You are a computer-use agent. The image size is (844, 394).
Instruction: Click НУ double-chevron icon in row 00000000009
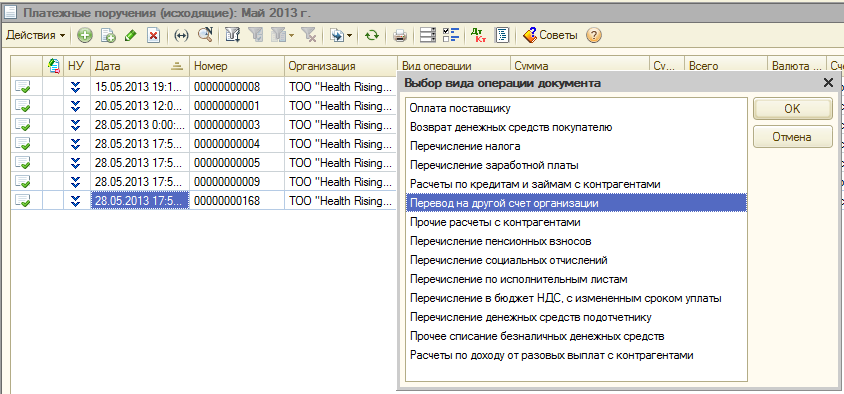point(76,181)
